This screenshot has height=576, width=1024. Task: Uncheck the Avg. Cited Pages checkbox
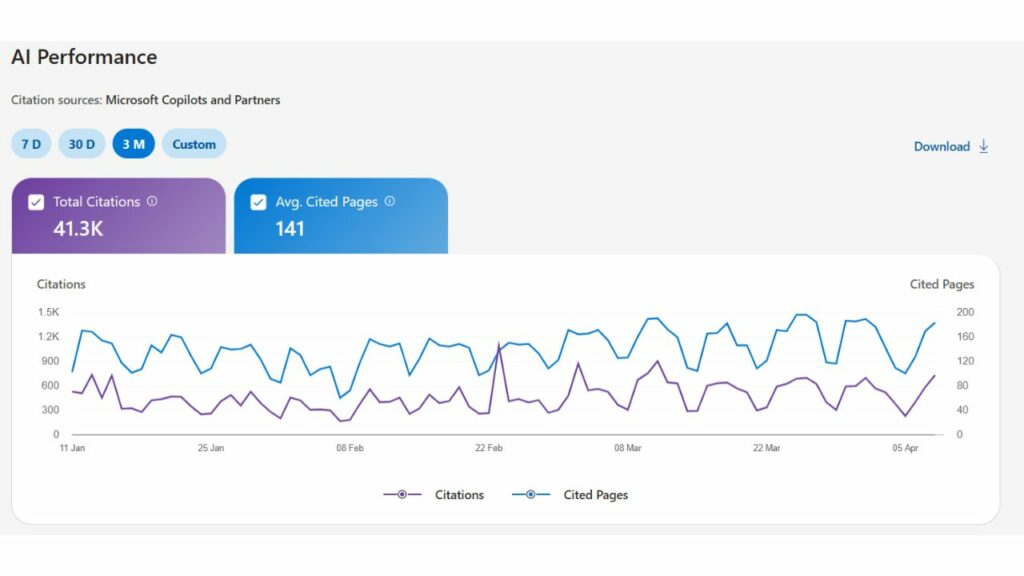pos(259,201)
